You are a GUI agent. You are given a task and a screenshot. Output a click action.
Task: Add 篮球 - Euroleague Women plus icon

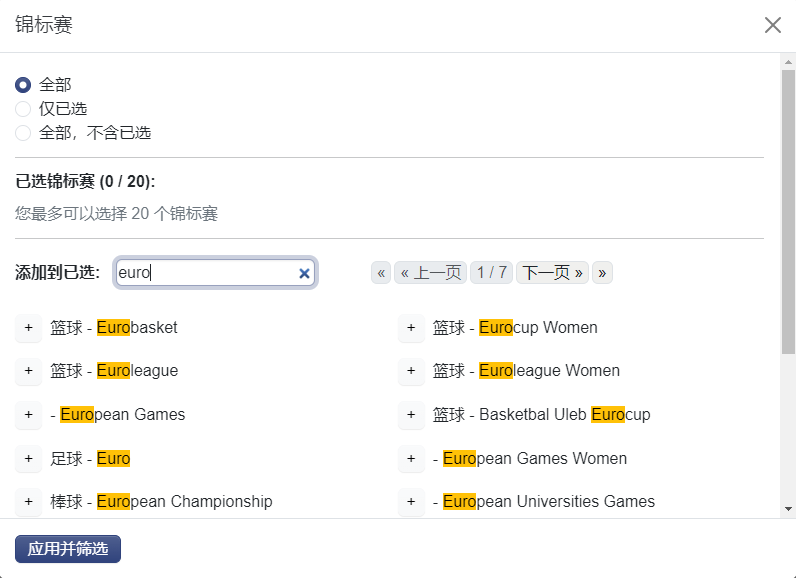[x=411, y=371]
